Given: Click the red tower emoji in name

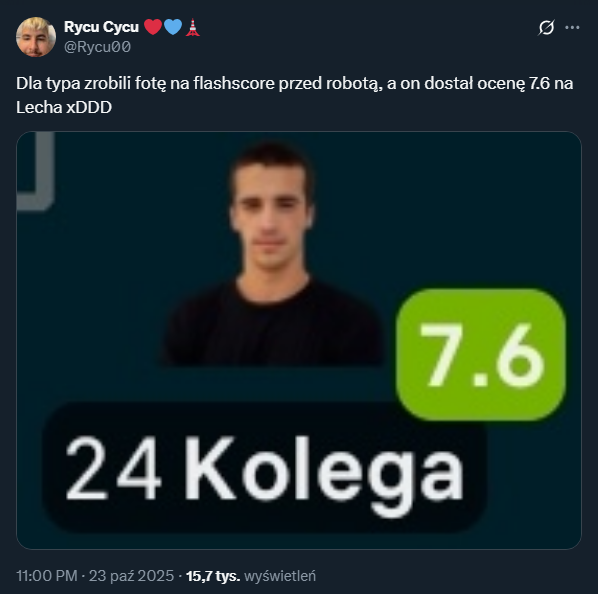Looking at the screenshot, I should click(x=193, y=27).
